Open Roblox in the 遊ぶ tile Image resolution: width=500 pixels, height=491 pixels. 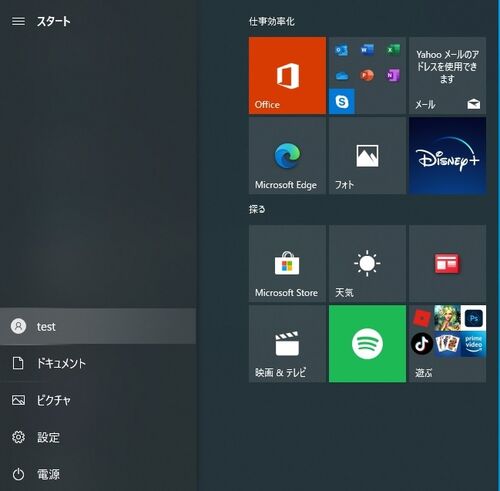pos(422,318)
